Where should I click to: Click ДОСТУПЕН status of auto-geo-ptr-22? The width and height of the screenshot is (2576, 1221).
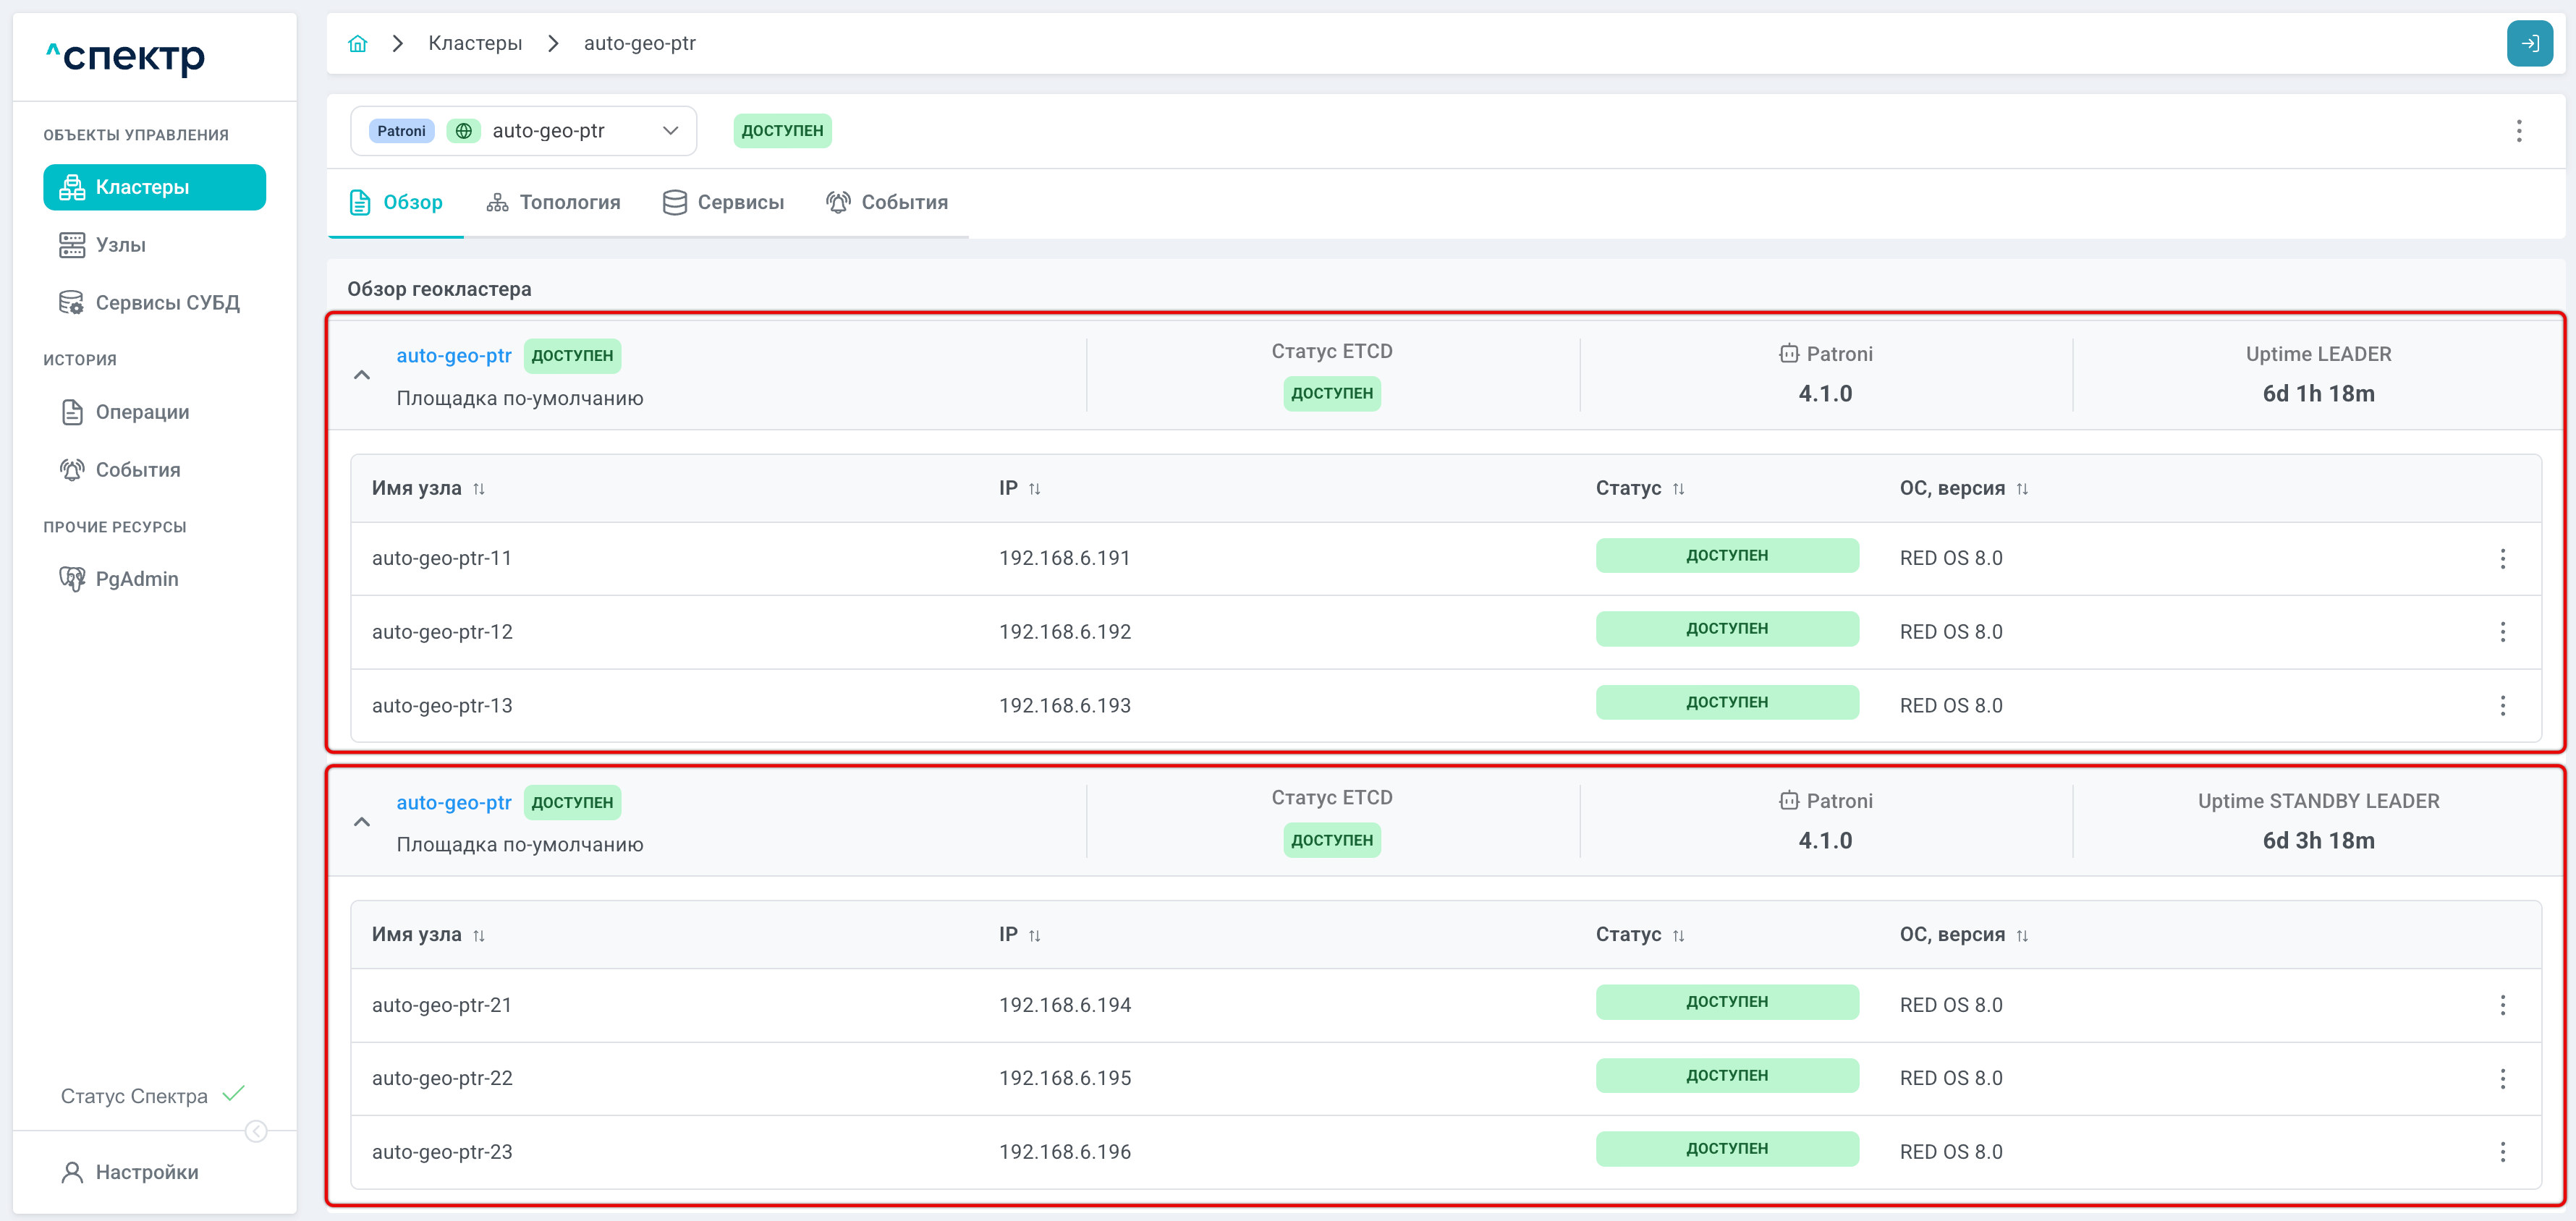pyautogui.click(x=1727, y=1075)
